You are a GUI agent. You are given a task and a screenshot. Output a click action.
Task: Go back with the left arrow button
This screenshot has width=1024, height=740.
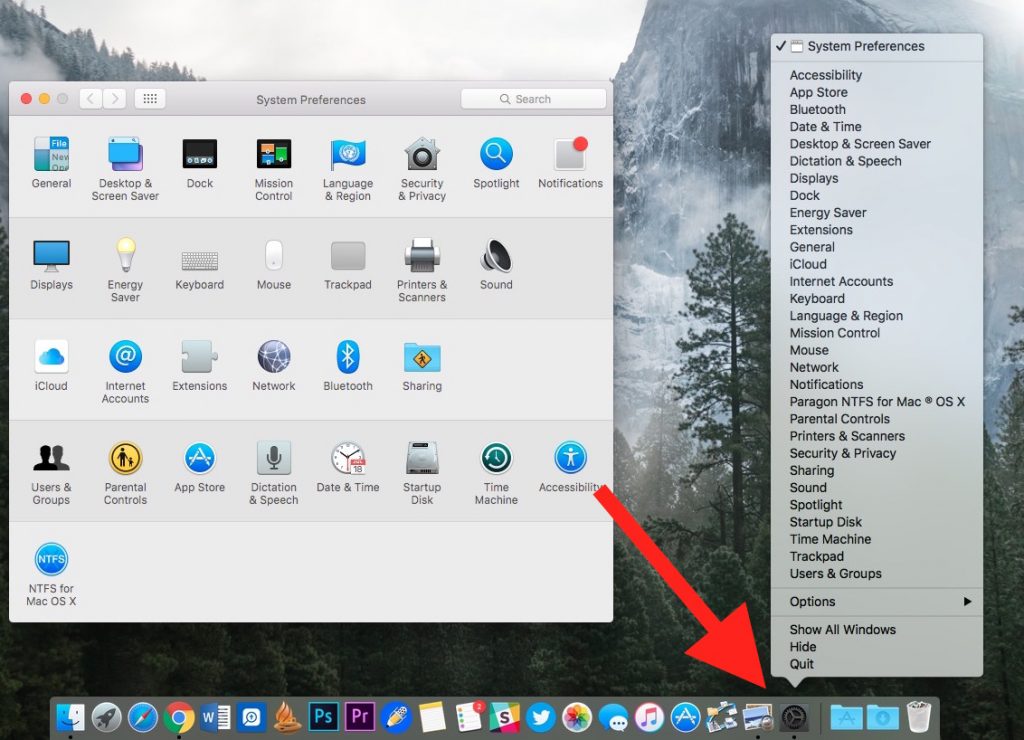coord(91,99)
